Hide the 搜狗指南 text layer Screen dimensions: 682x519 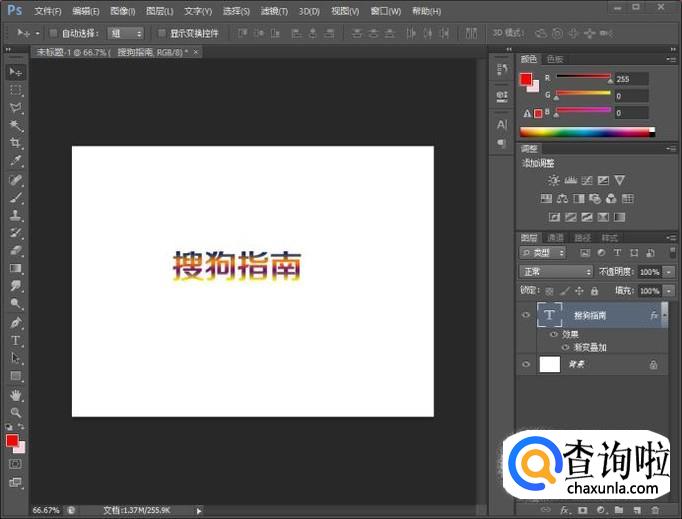click(526, 315)
